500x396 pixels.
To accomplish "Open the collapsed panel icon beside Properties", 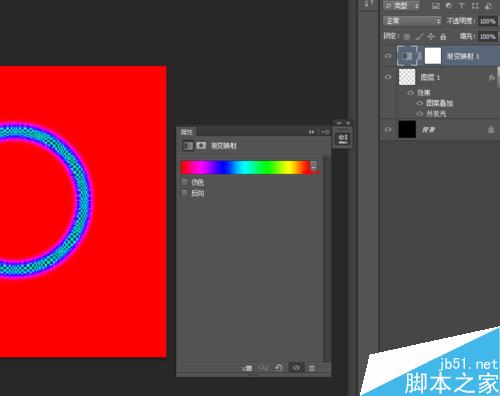I will (343, 138).
